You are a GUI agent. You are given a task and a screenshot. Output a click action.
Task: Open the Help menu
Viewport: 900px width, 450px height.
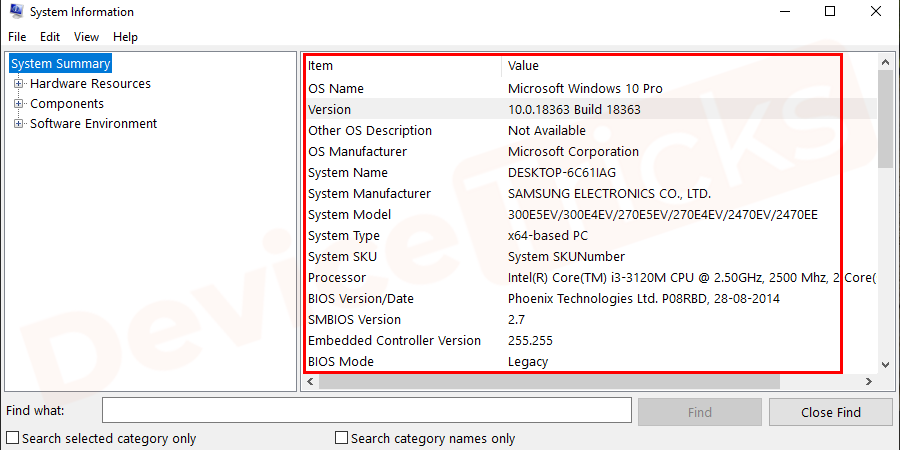click(125, 37)
